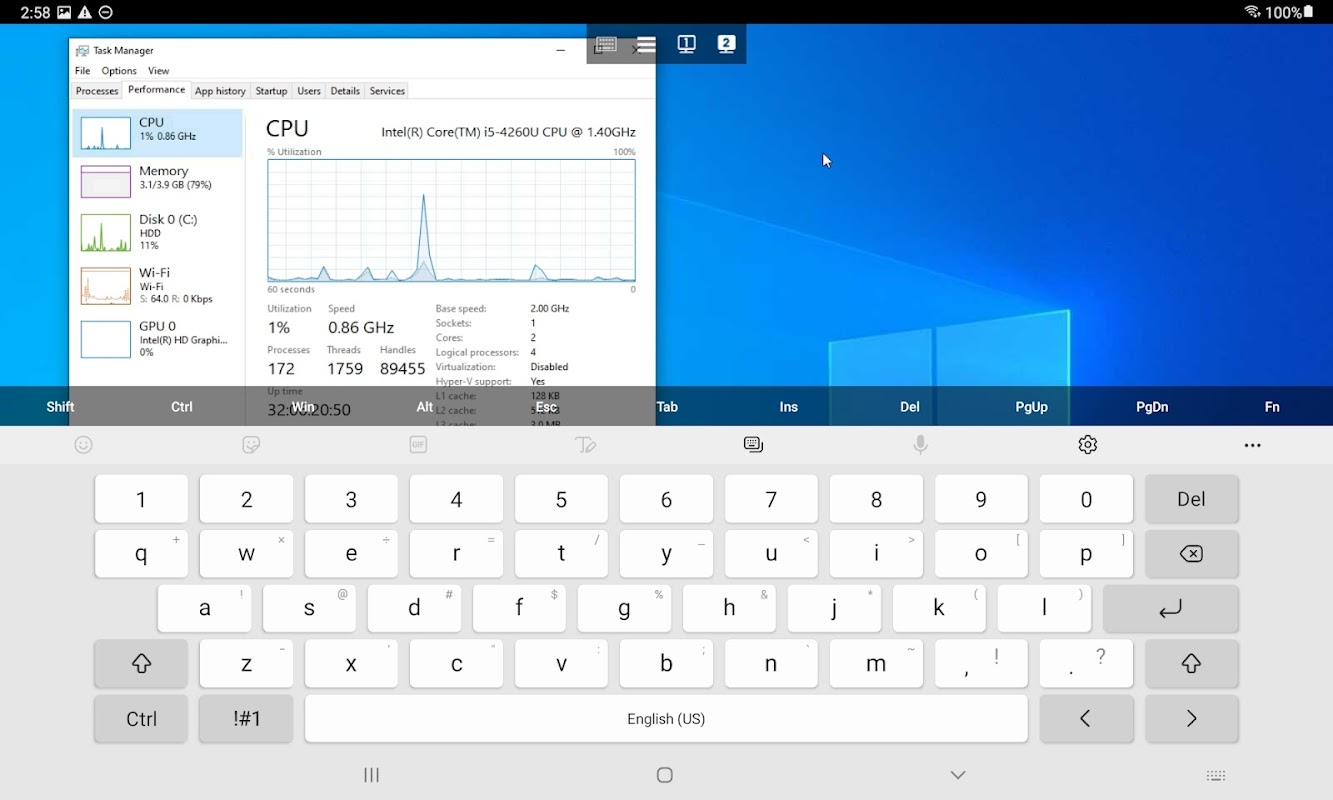This screenshot has height=800, width=1333.
Task: Tap the !#1 symbols key
Action: [x=246, y=719]
